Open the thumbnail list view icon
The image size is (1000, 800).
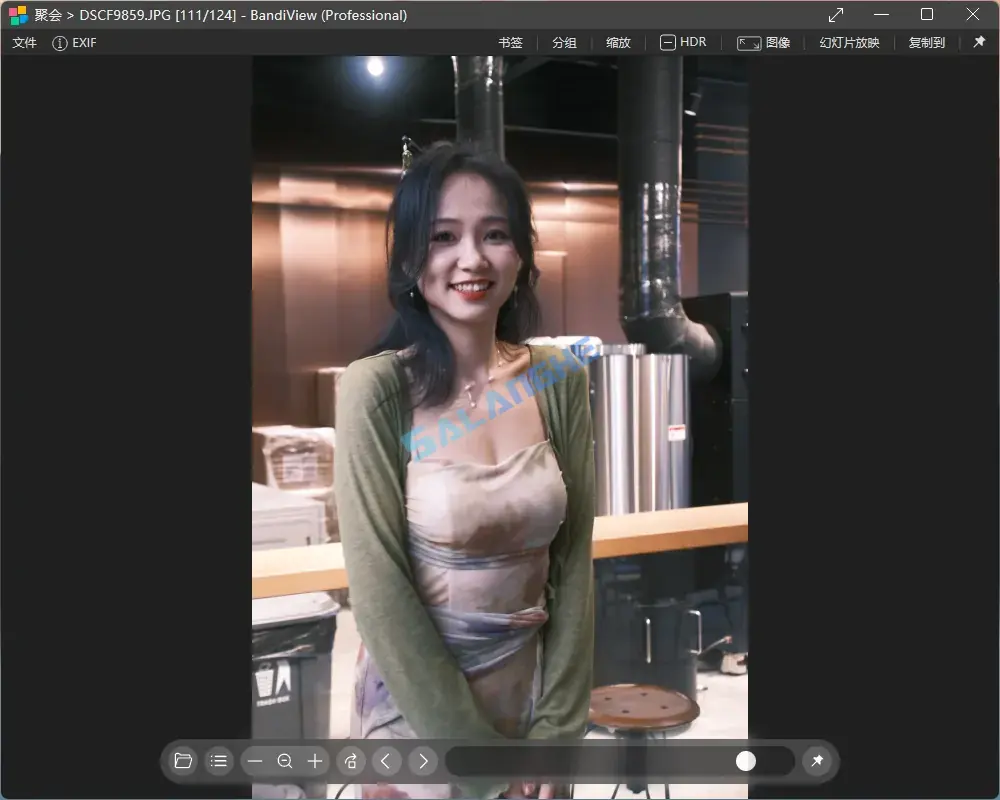tap(219, 761)
